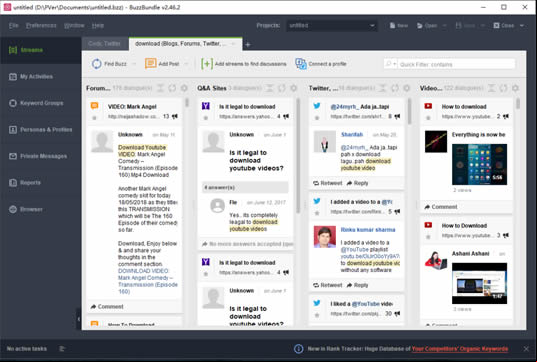Image resolution: width=537 pixels, height=362 pixels.
Task: Switch to the first workspace tab
Action: coord(104,44)
